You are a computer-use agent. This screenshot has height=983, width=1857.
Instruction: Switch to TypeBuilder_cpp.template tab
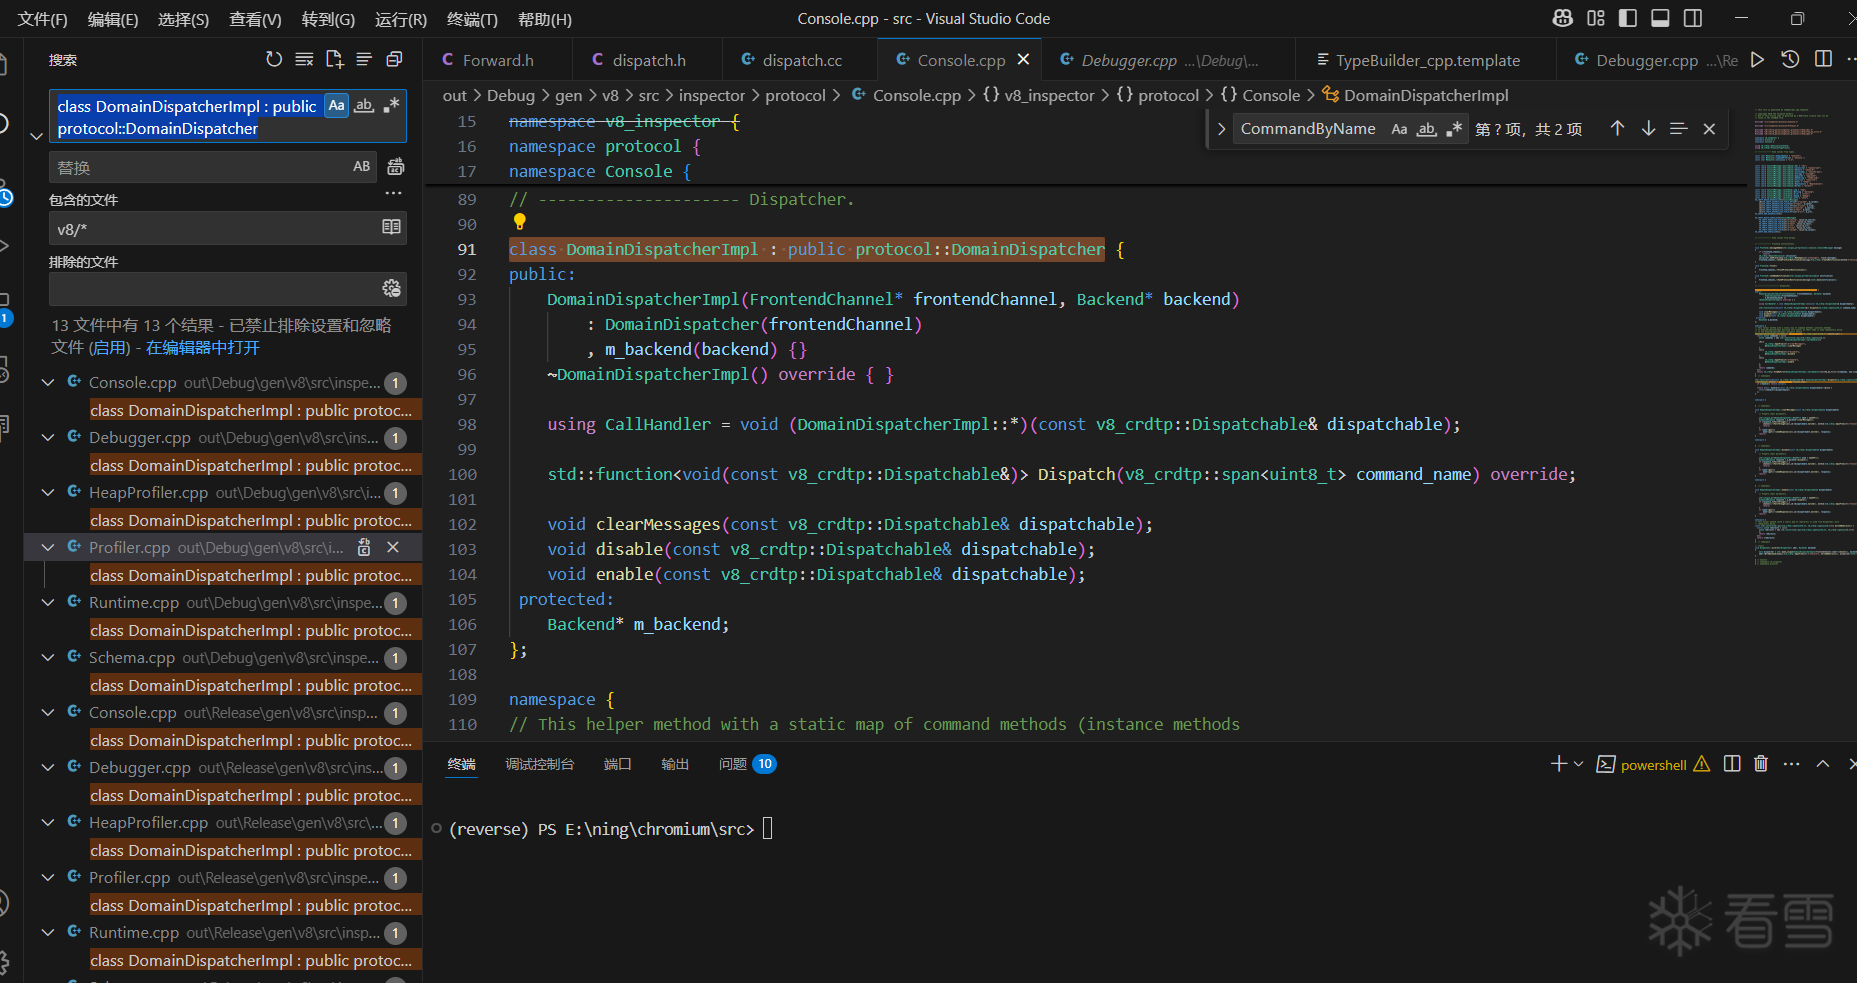click(x=1425, y=60)
